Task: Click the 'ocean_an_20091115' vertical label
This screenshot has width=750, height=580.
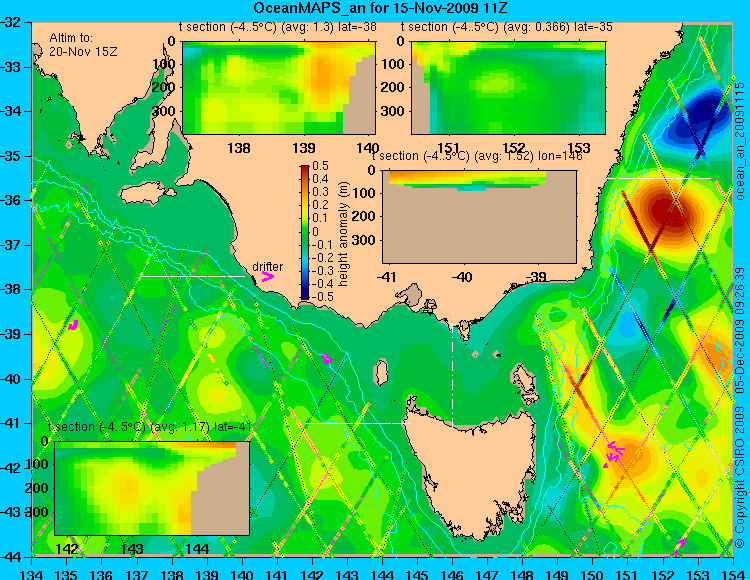Action: [x=740, y=140]
